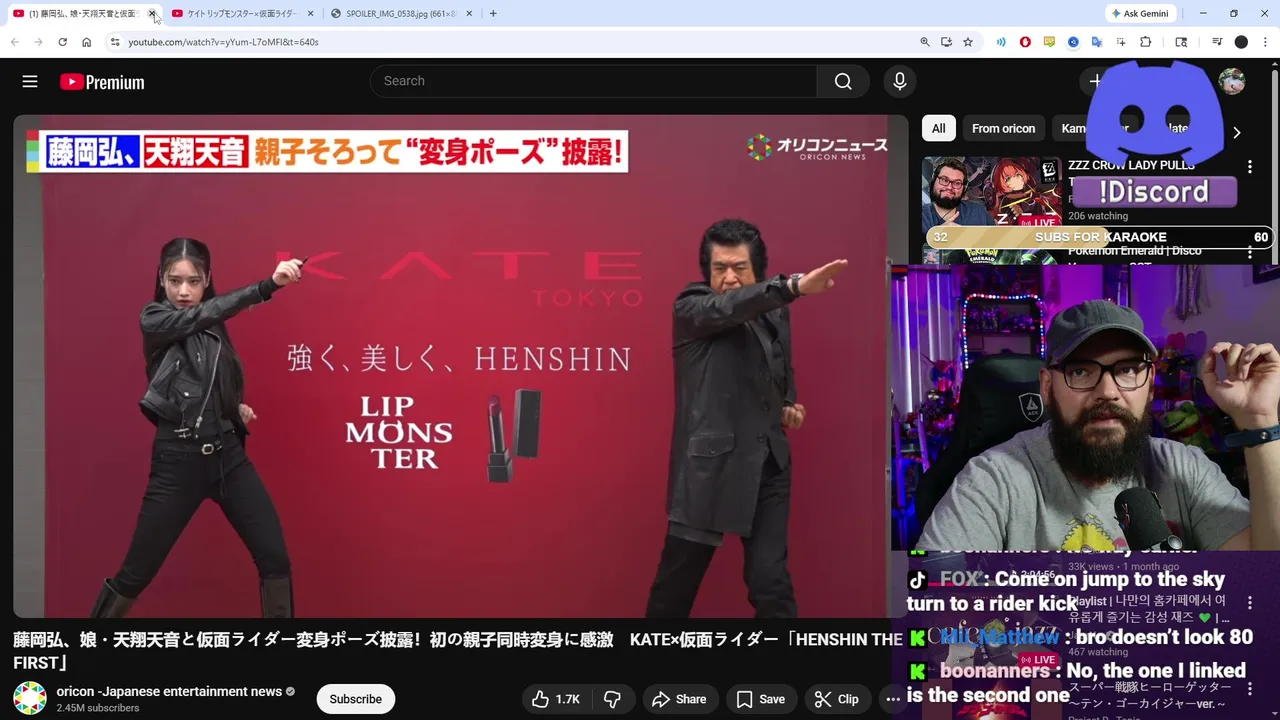Open the region screenshot extension icon
Viewport: 1280px width, 720px height.
[1121, 42]
